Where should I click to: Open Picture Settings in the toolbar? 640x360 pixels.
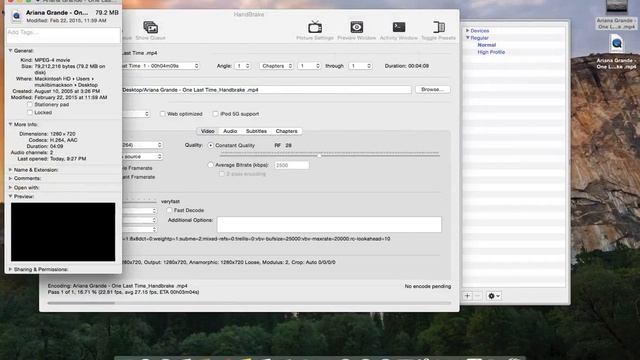[315, 27]
